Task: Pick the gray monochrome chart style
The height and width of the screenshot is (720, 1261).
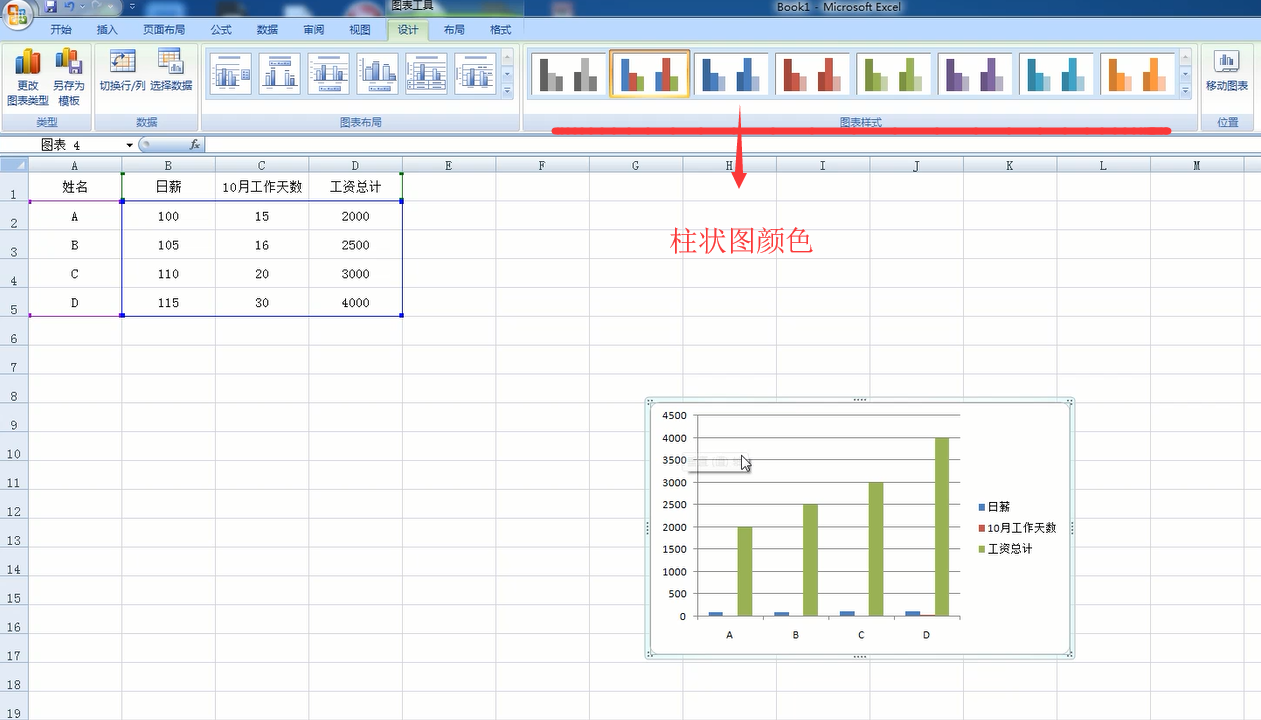Action: (568, 74)
